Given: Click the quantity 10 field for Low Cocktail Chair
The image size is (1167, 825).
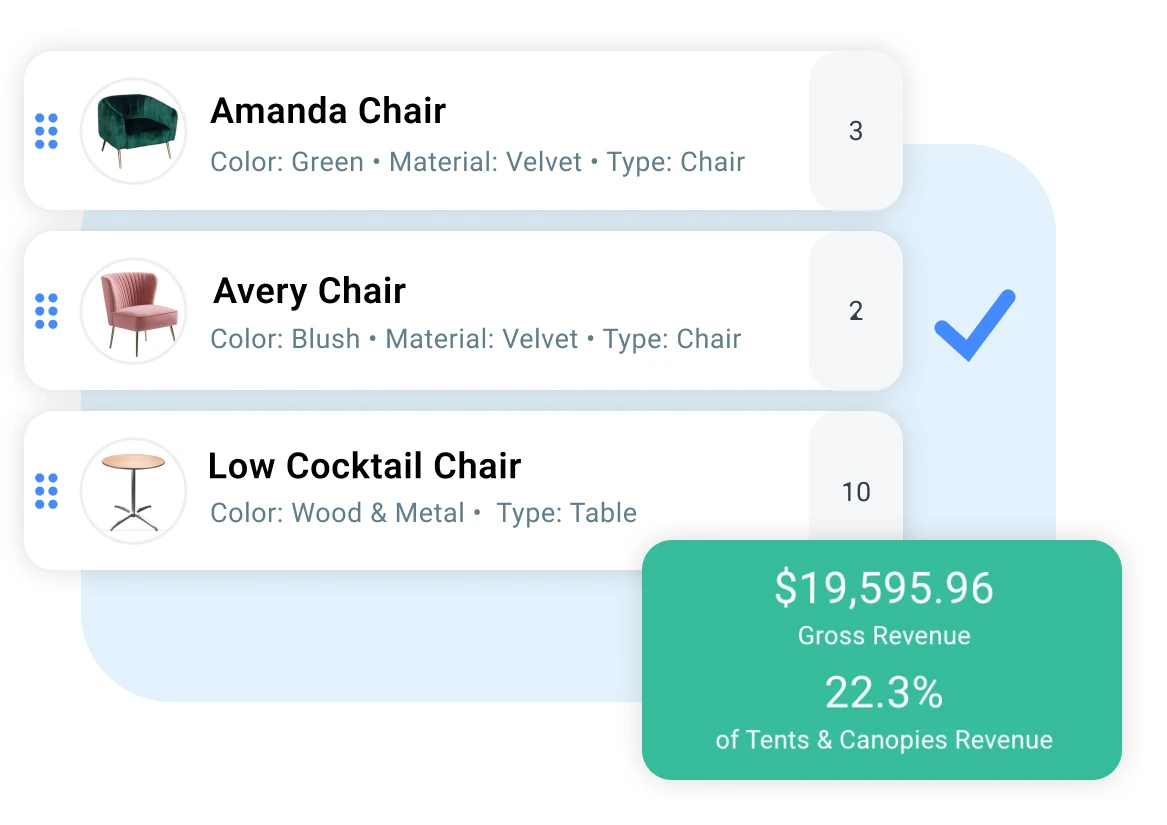Looking at the screenshot, I should click(x=856, y=491).
